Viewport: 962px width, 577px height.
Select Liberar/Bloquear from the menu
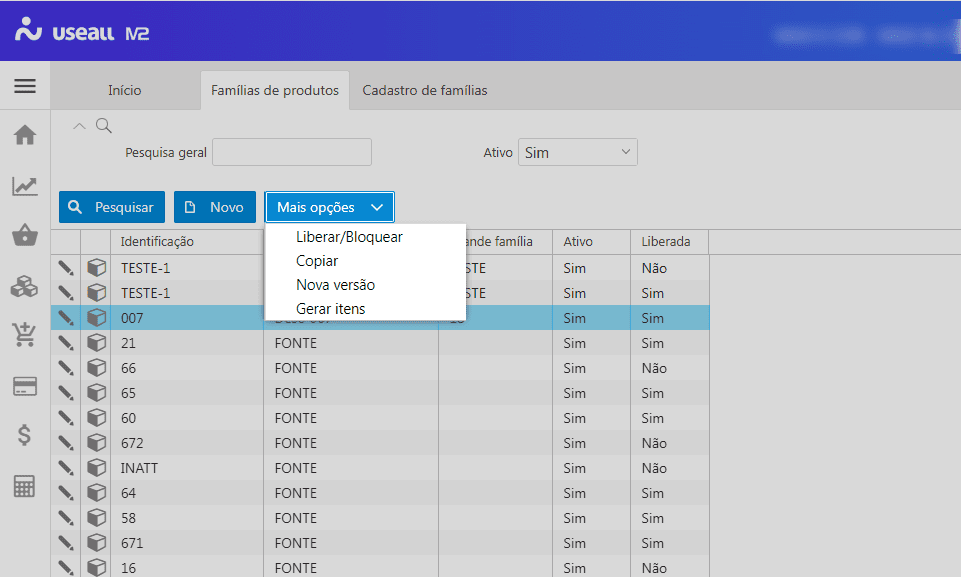tap(349, 237)
